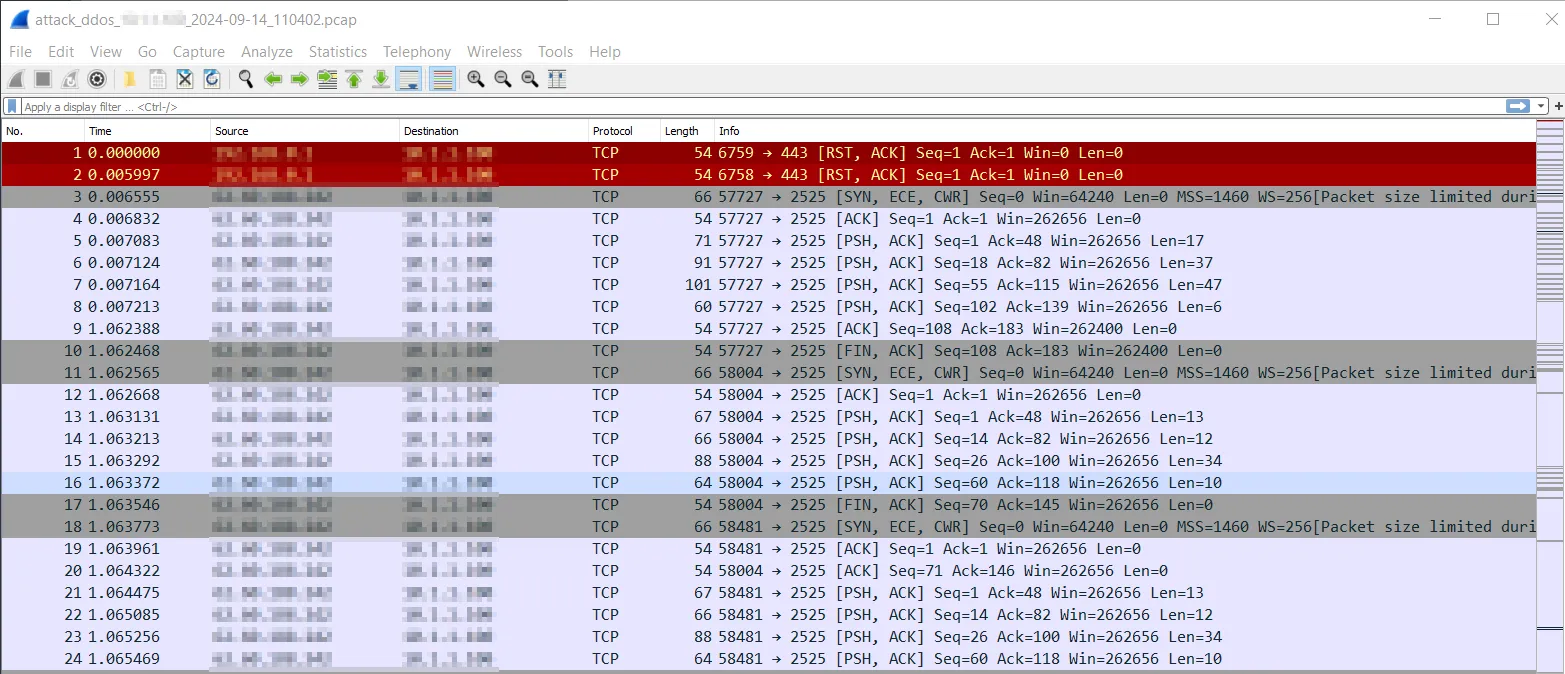This screenshot has height=674, width=1565.
Task: Toggle packet list colorization
Action: coord(442,79)
